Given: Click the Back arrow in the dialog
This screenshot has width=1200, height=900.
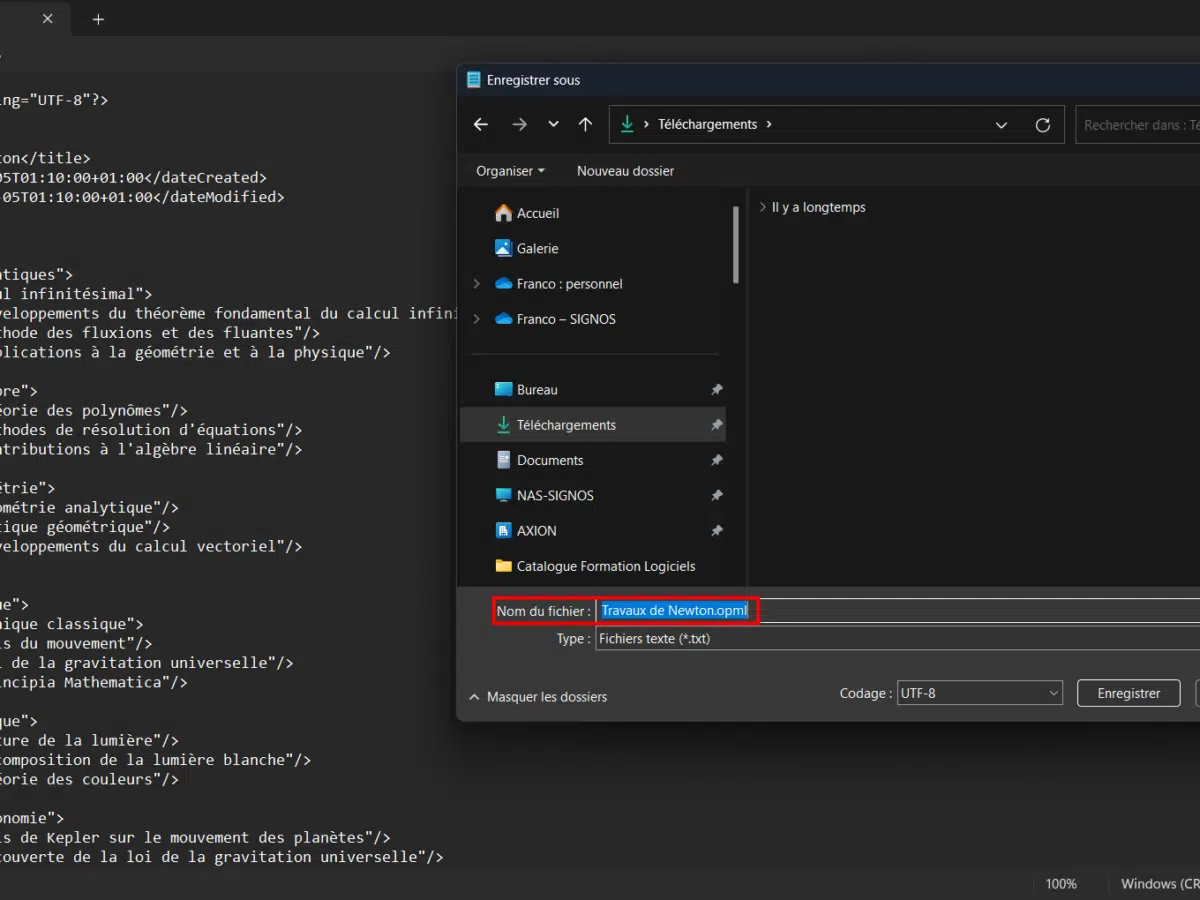Looking at the screenshot, I should click(481, 125).
